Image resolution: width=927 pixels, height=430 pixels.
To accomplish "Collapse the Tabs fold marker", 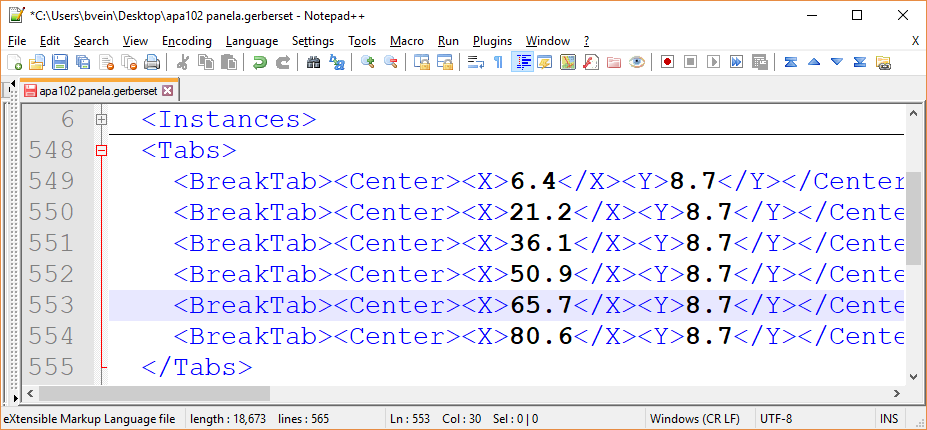I will (102, 151).
